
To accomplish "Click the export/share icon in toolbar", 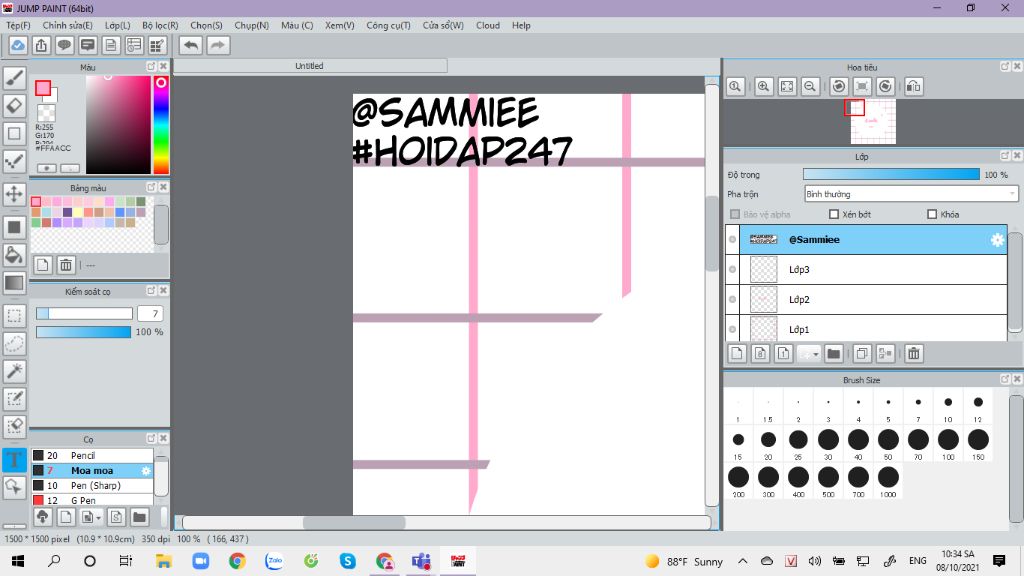I will (41, 45).
